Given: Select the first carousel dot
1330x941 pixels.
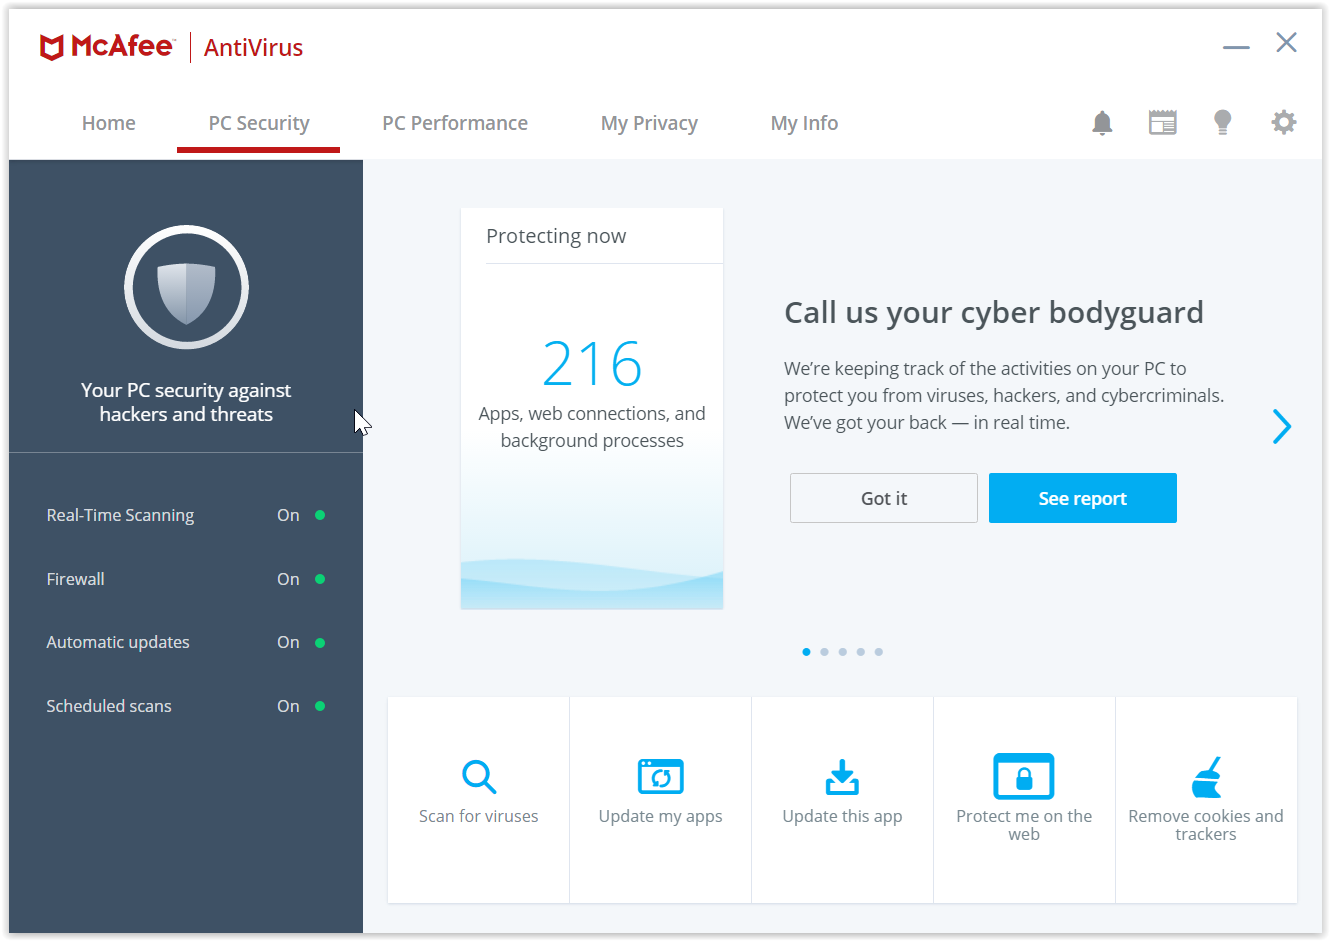Looking at the screenshot, I should [x=806, y=652].
